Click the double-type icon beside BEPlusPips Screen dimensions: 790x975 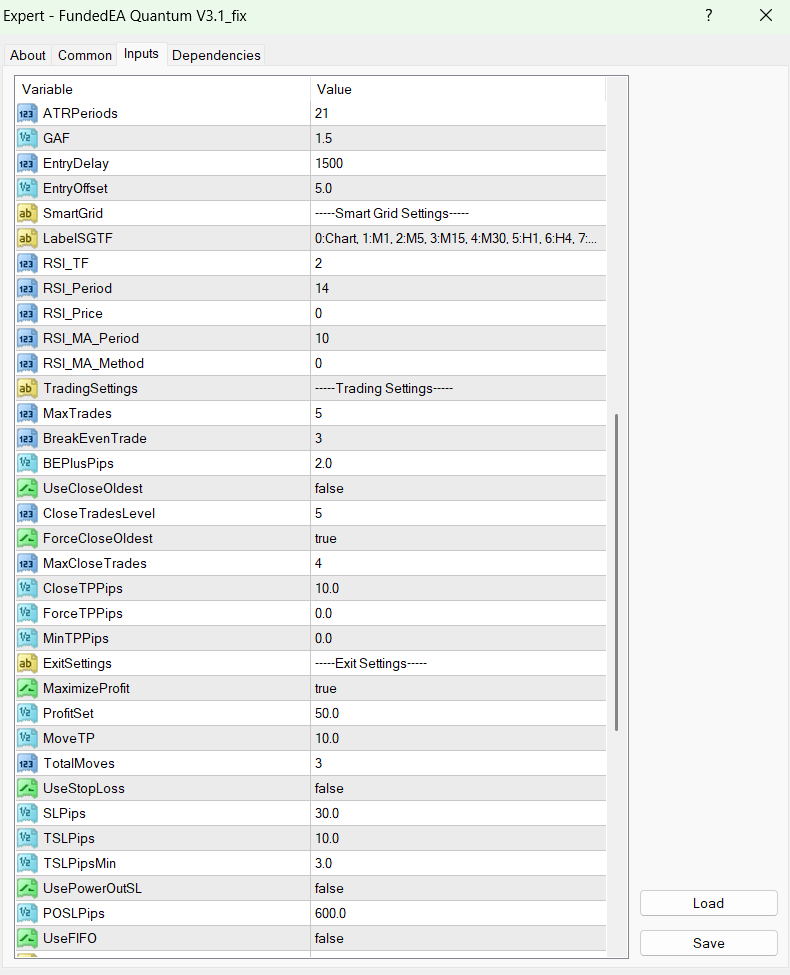pyautogui.click(x=27, y=463)
